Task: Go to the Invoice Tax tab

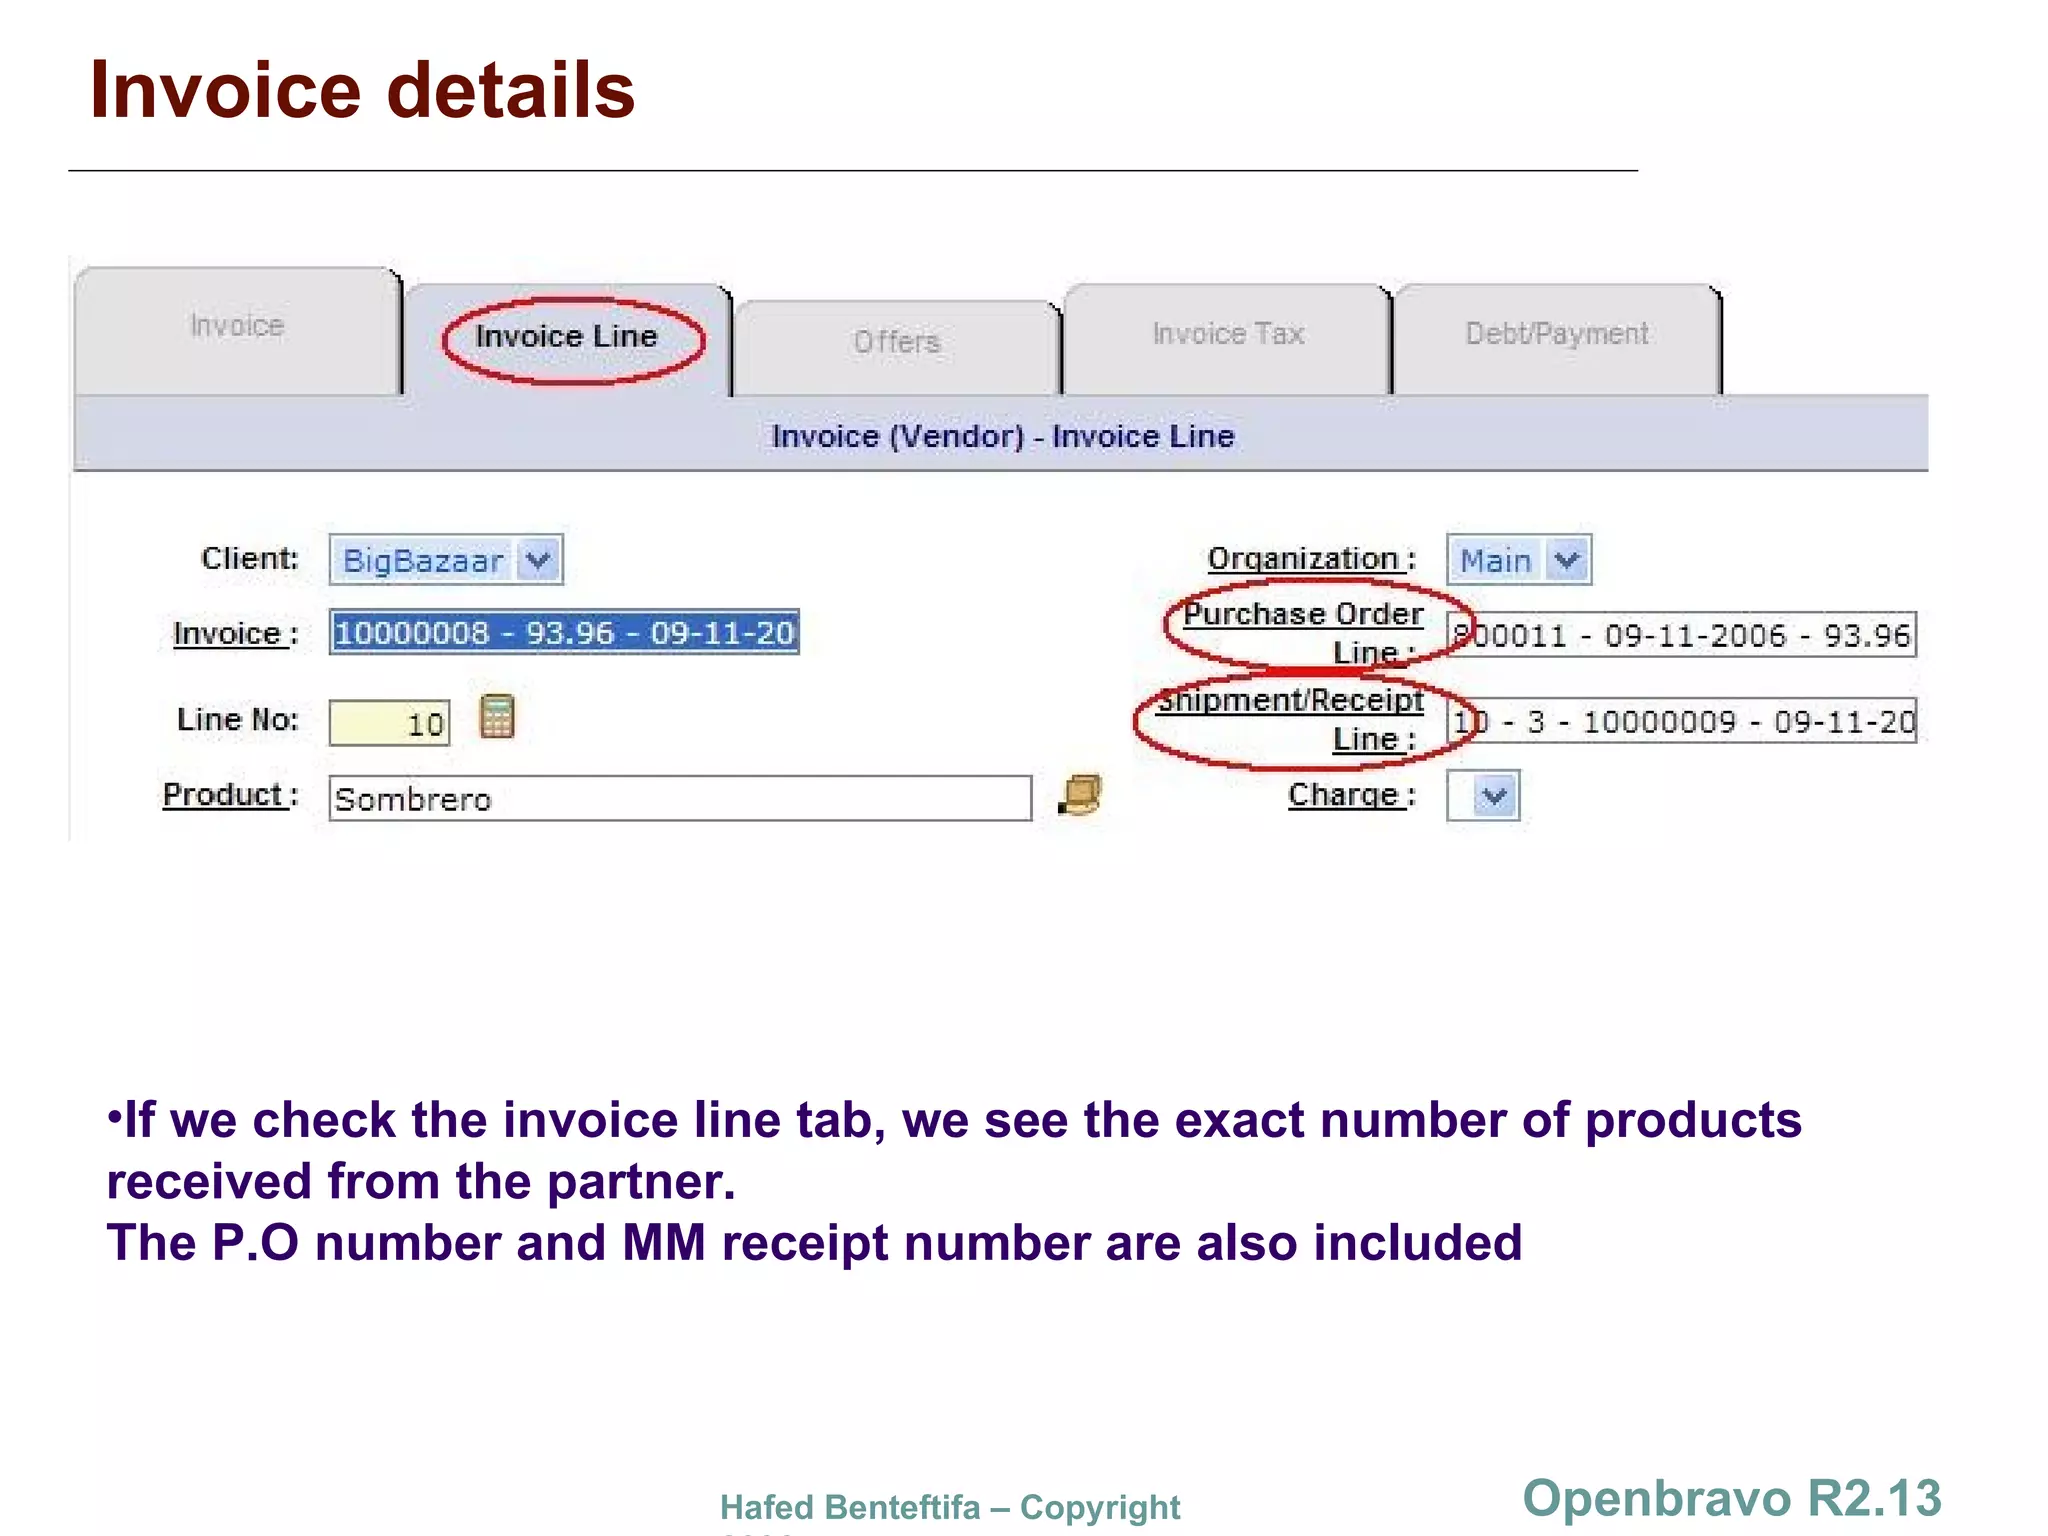Action: [x=1228, y=334]
